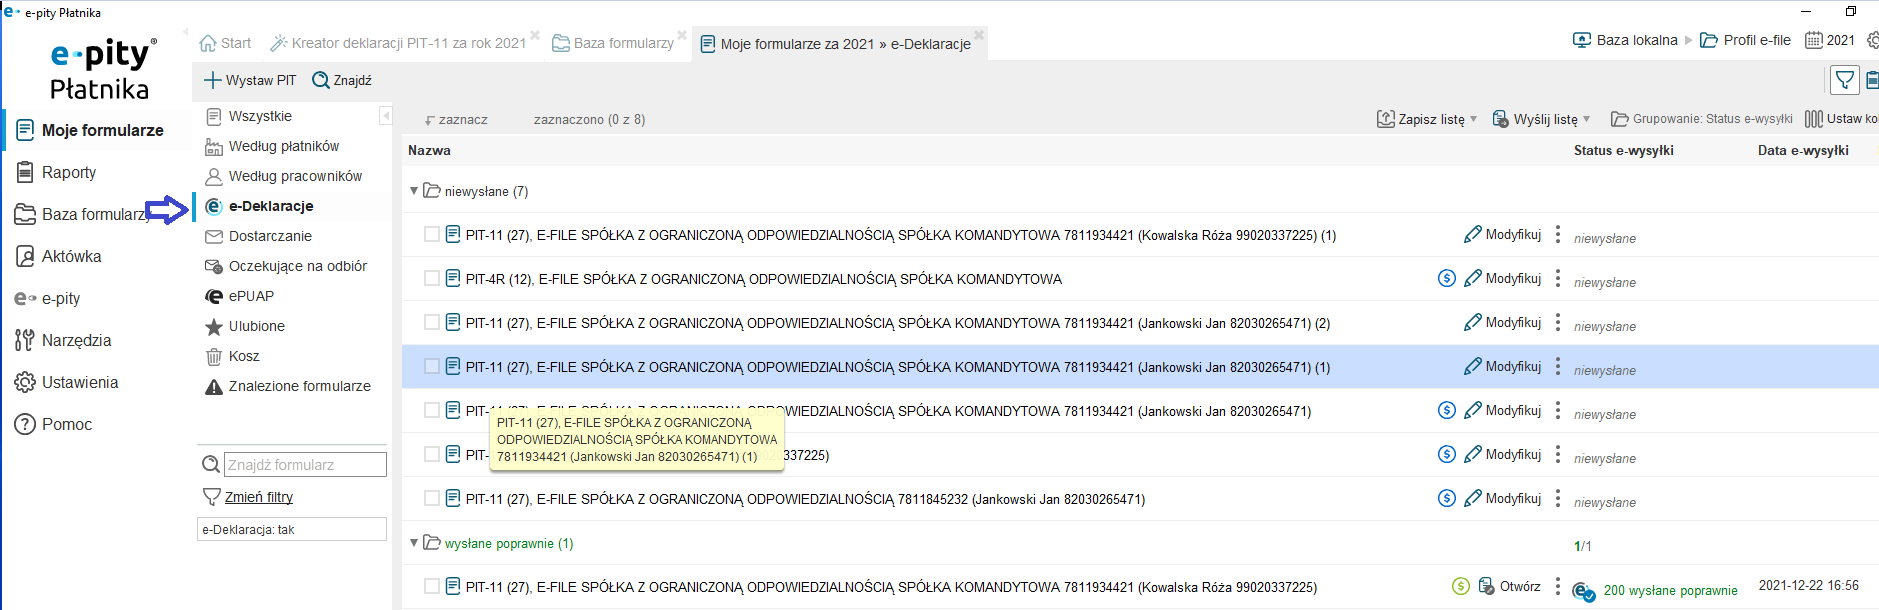Open three-dot menu for the PIT-4R row

pyautogui.click(x=1558, y=279)
